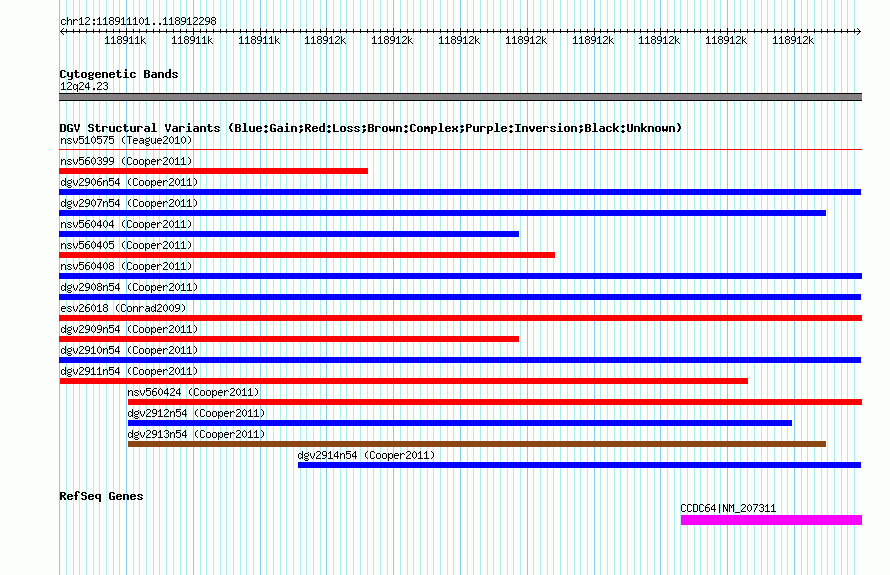
Task: Open dgv2912n54 (Cooper2011) variant label
Action: point(196,413)
